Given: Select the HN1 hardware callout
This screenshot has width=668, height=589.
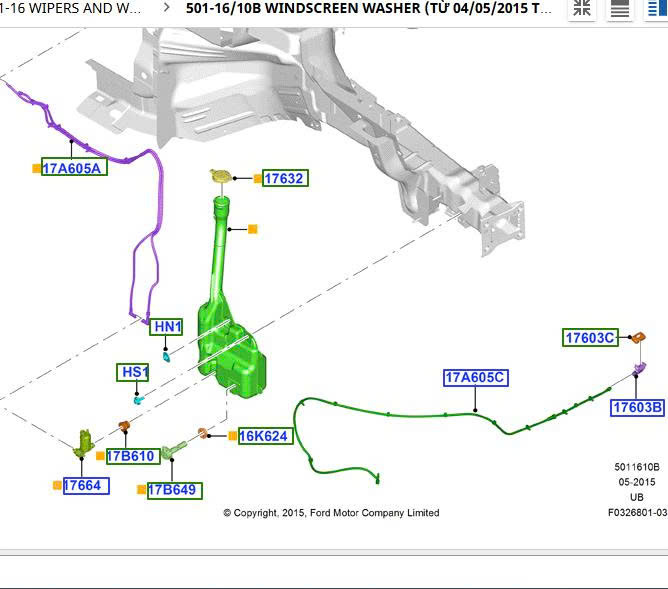Looking at the screenshot, I should coord(167,327).
